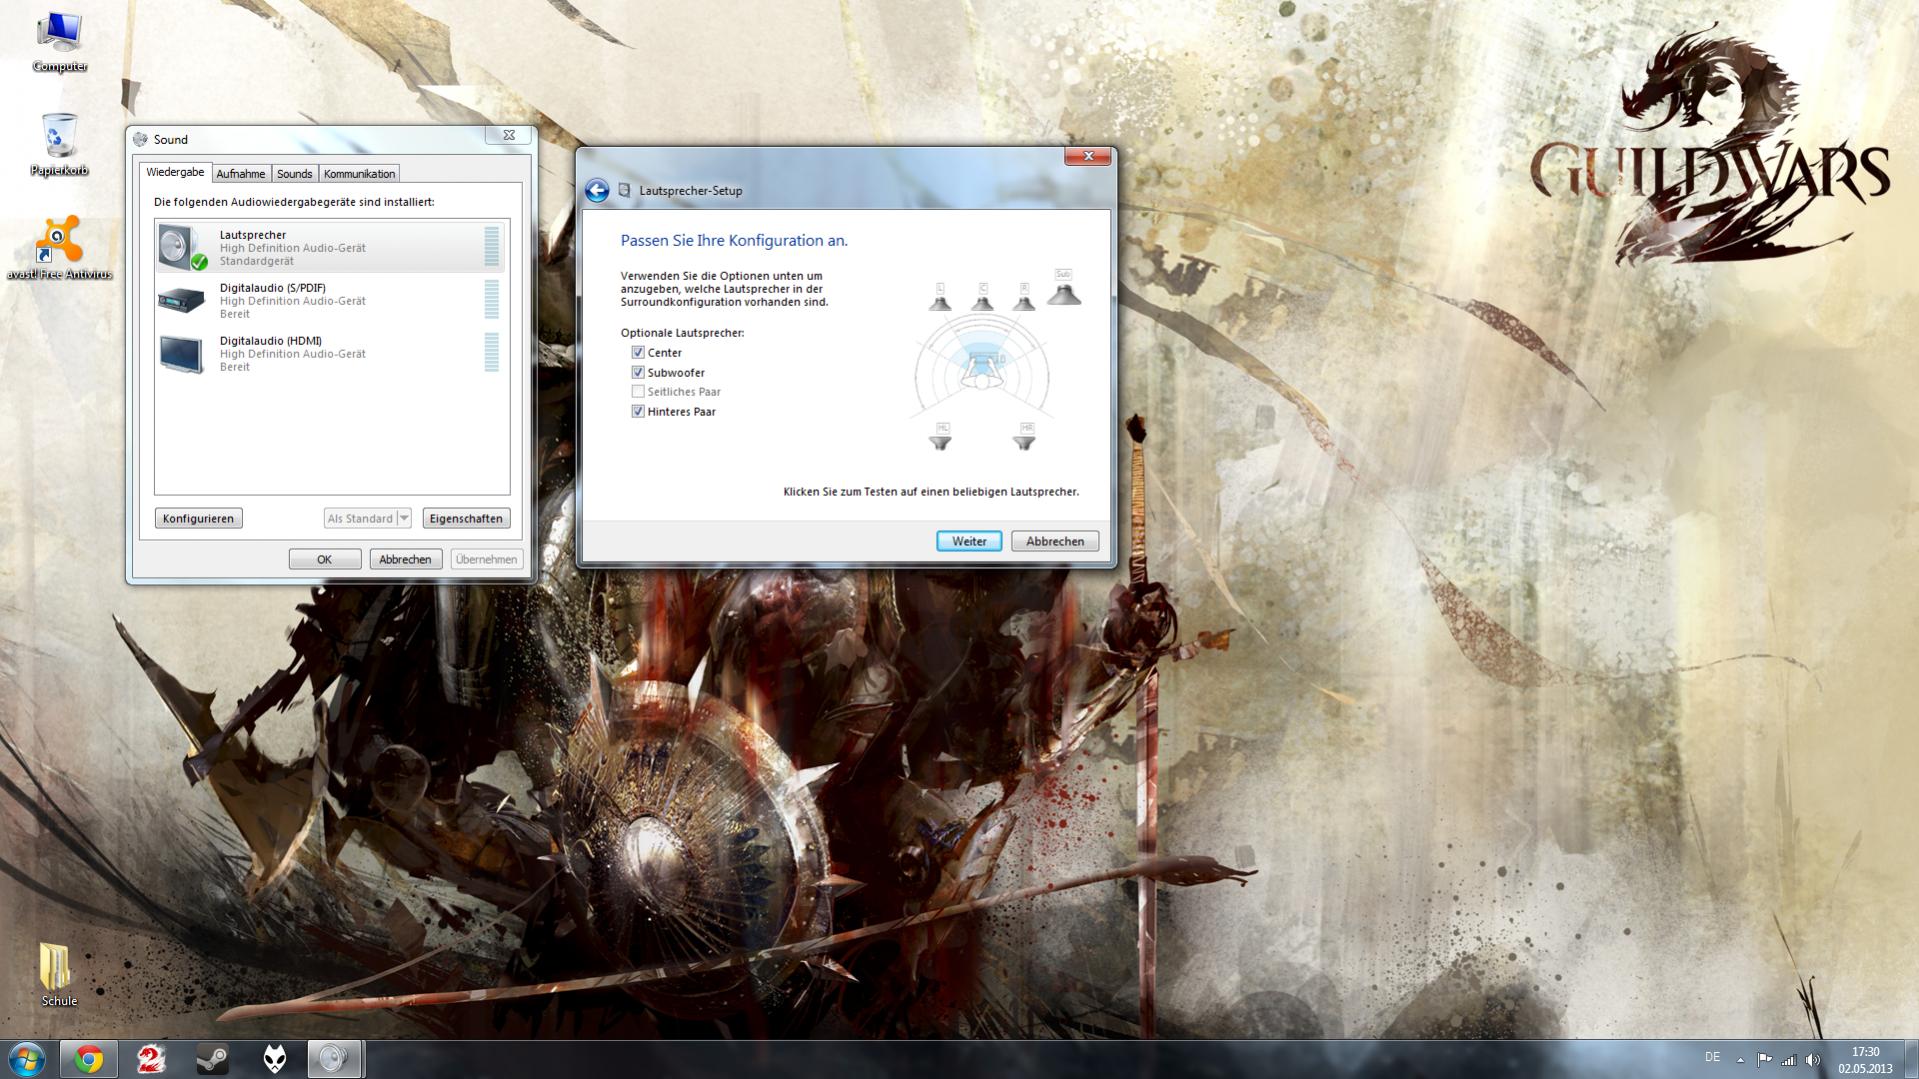Image resolution: width=1919 pixels, height=1079 pixels.
Task: Select the 'Digitalaudio (HDMI)' name text
Action: click(x=271, y=341)
